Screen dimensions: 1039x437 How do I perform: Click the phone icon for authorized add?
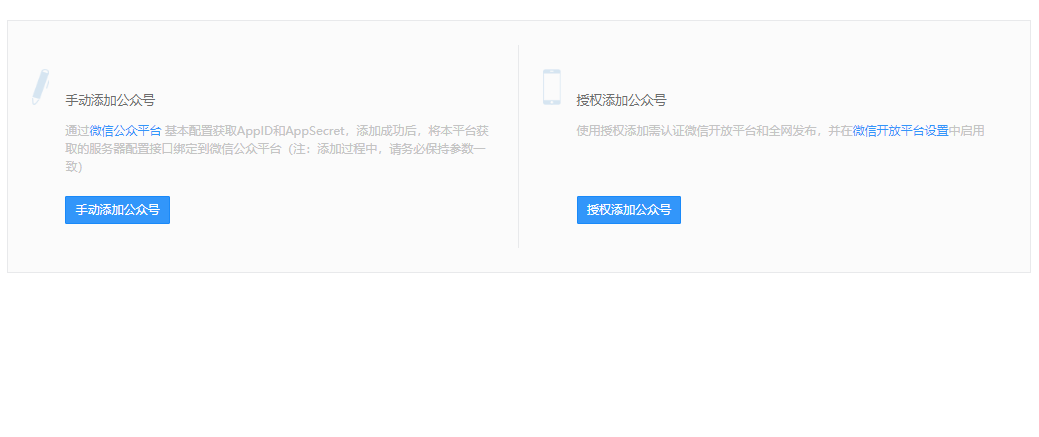point(551,87)
